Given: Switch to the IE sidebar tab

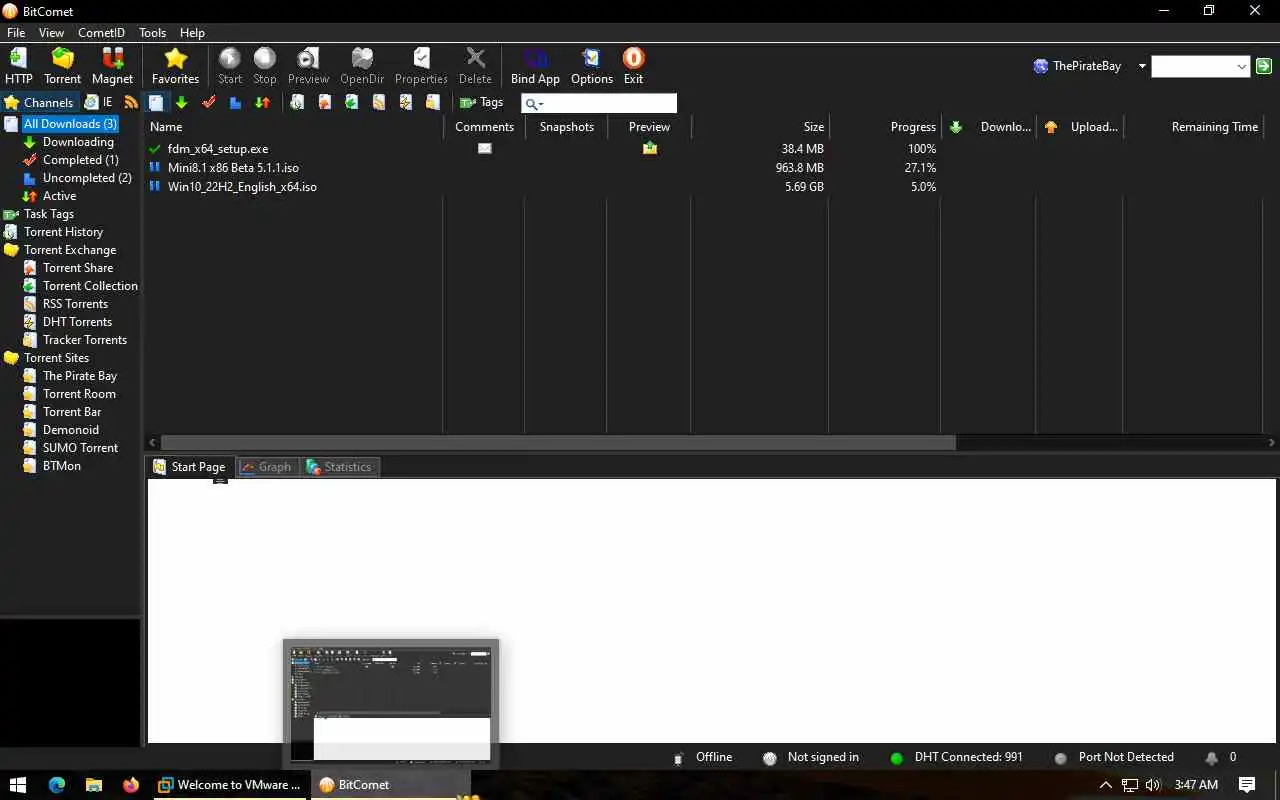Looking at the screenshot, I should (x=98, y=102).
